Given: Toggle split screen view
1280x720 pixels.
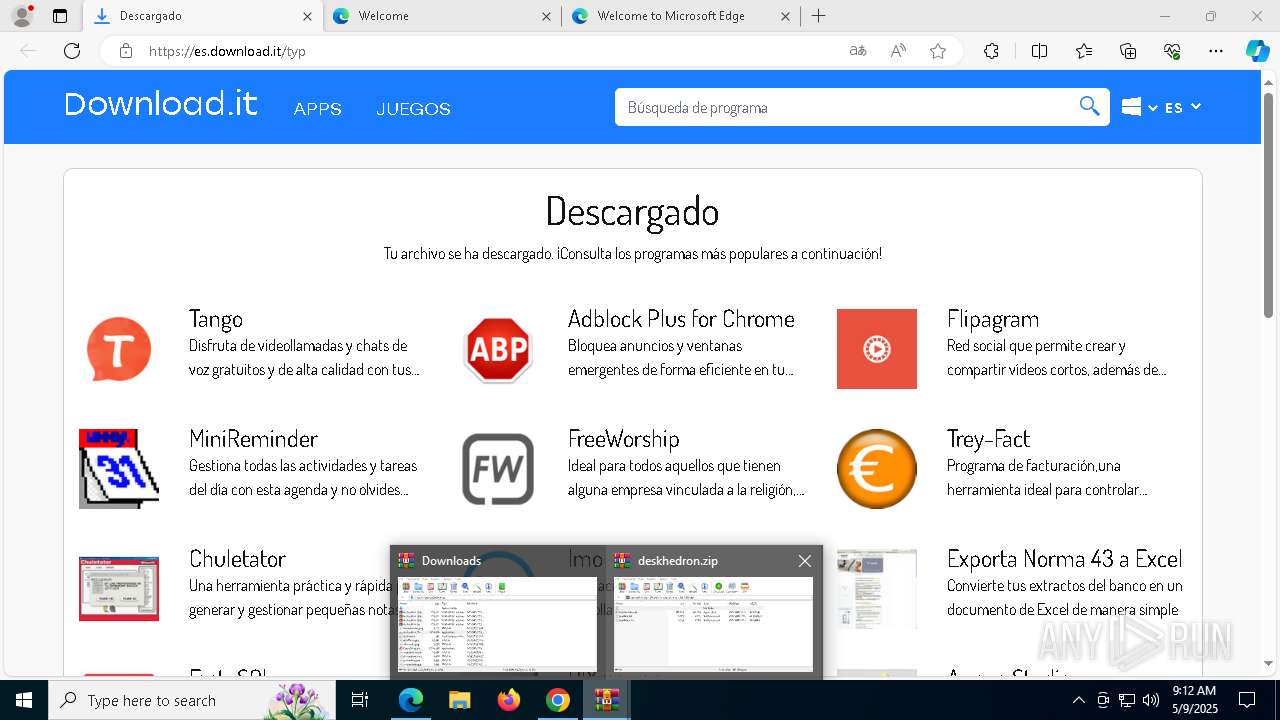Looking at the screenshot, I should click(x=1039, y=51).
